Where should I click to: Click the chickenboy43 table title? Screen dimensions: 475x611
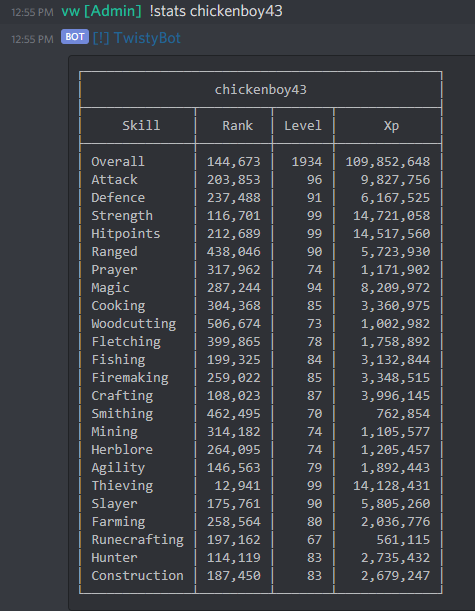261,90
